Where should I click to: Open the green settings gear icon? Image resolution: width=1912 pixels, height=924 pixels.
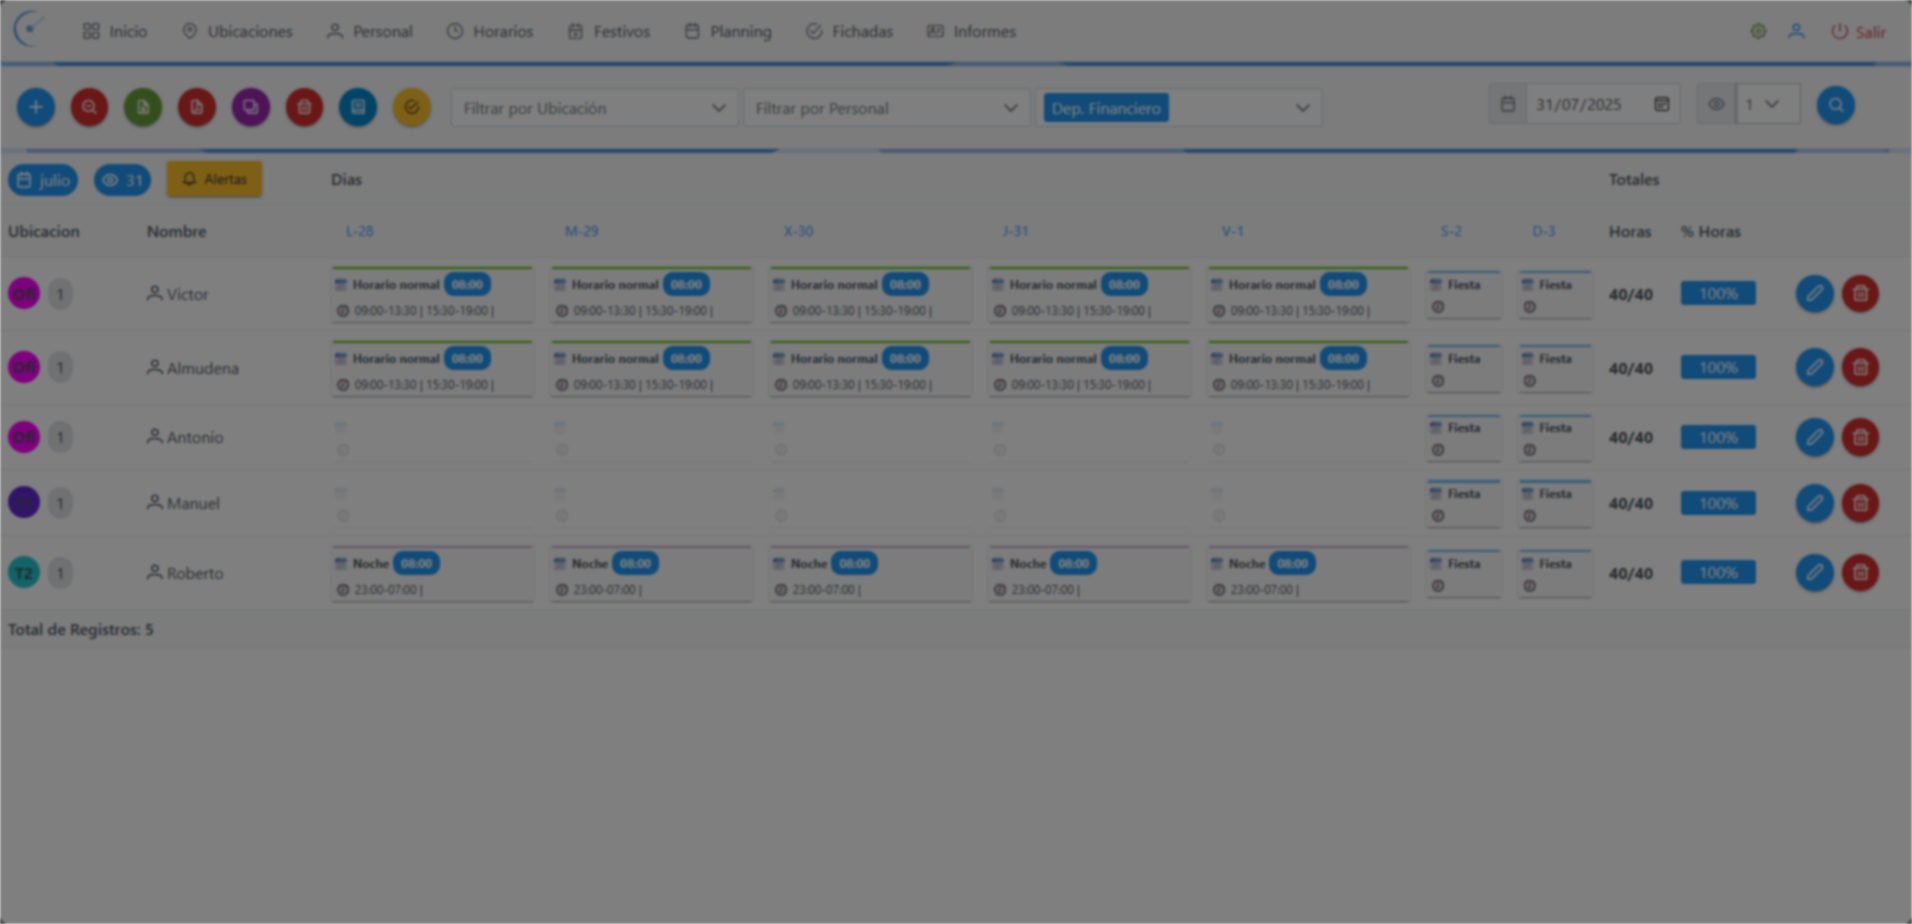coord(1758,32)
